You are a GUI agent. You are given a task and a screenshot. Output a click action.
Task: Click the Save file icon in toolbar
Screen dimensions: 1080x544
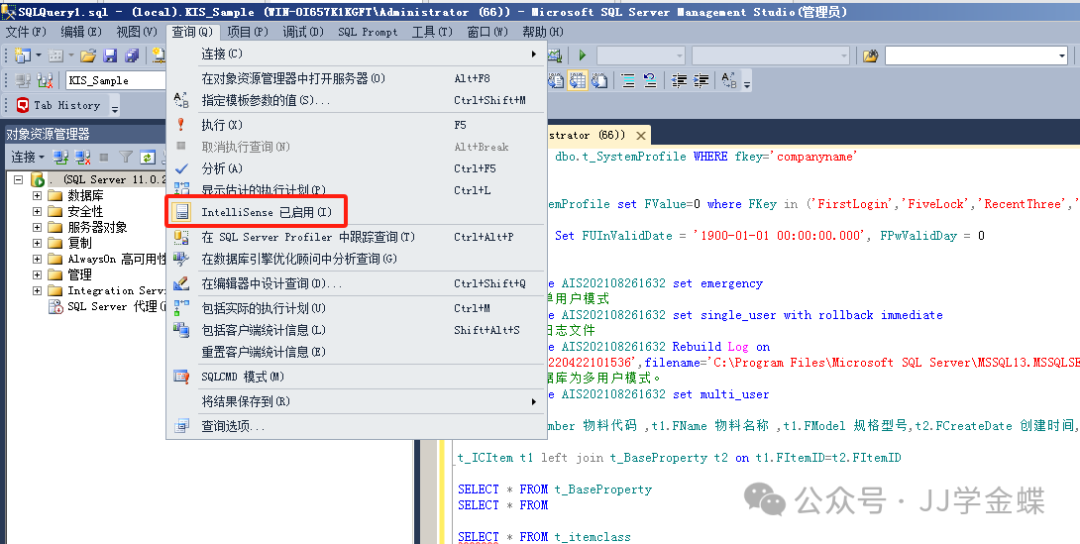(110, 55)
